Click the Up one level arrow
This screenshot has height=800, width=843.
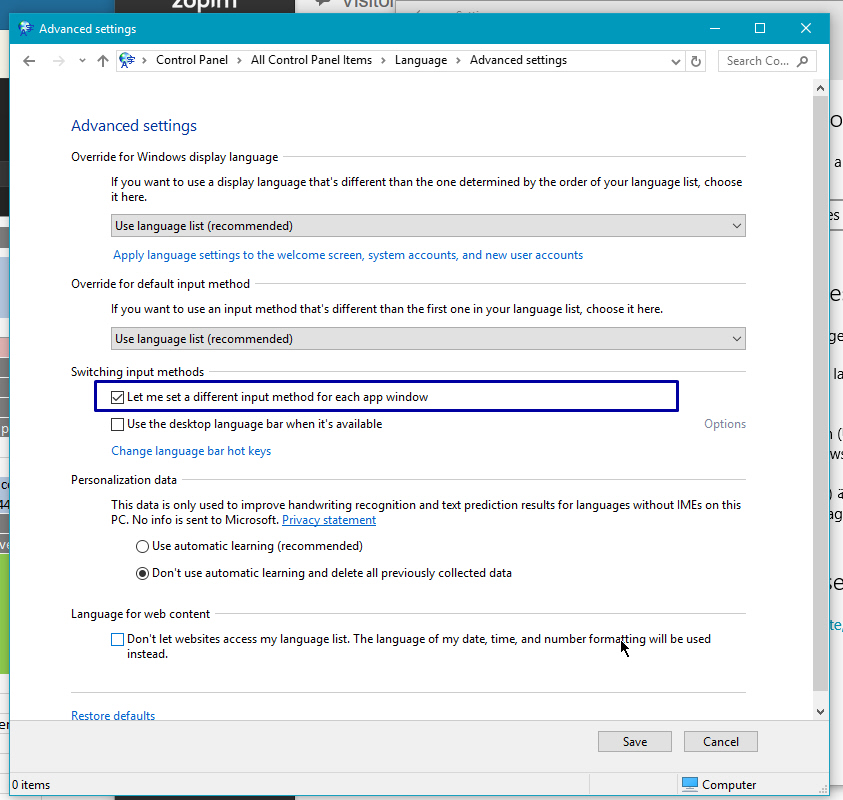(x=103, y=61)
